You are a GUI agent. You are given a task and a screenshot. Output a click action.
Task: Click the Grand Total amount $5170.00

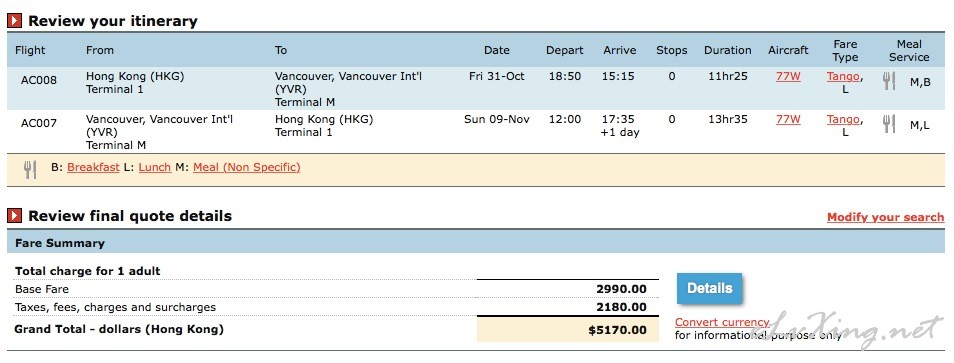click(617, 330)
